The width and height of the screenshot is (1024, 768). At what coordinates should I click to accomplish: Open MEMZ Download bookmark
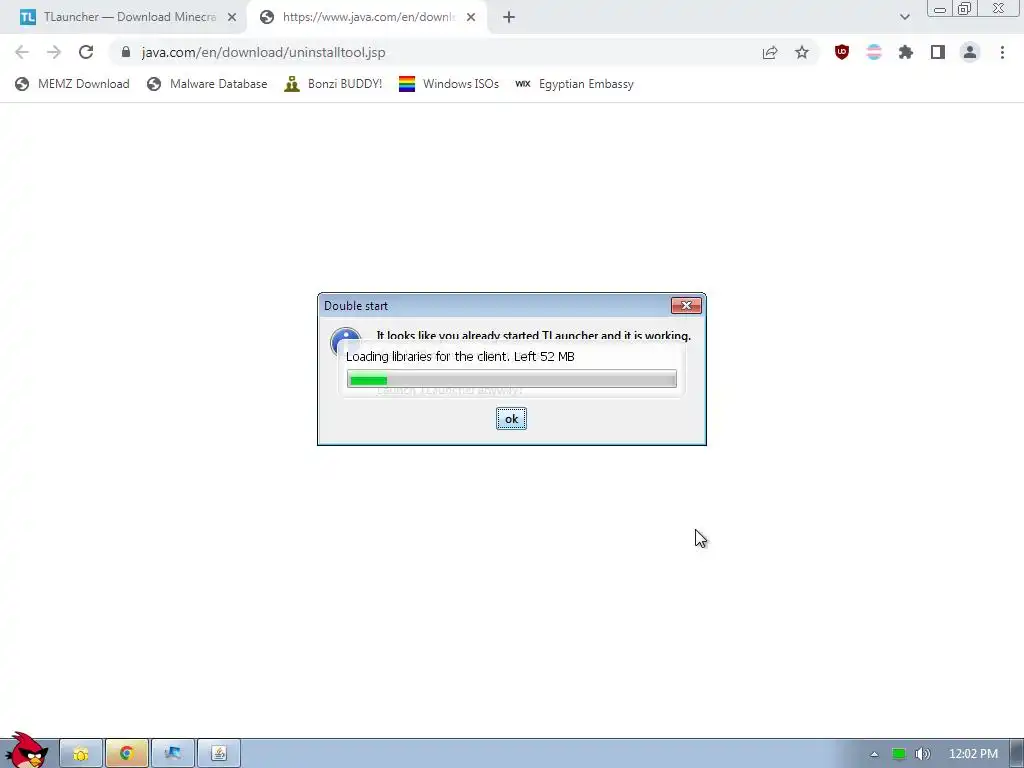point(72,84)
